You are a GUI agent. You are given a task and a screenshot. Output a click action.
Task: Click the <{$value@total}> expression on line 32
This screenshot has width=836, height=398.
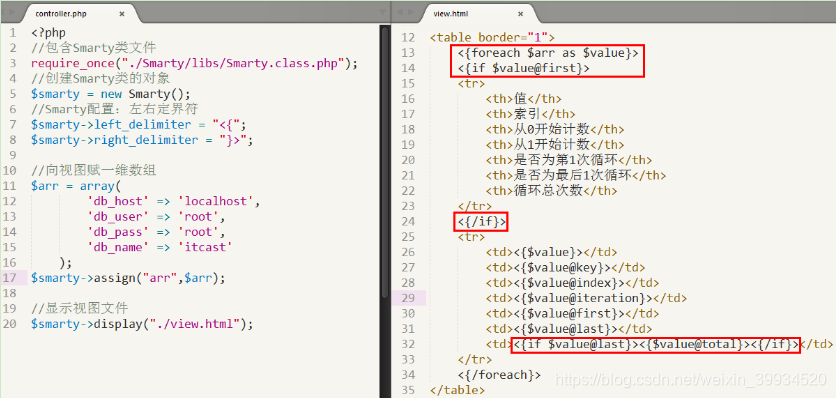[694, 344]
